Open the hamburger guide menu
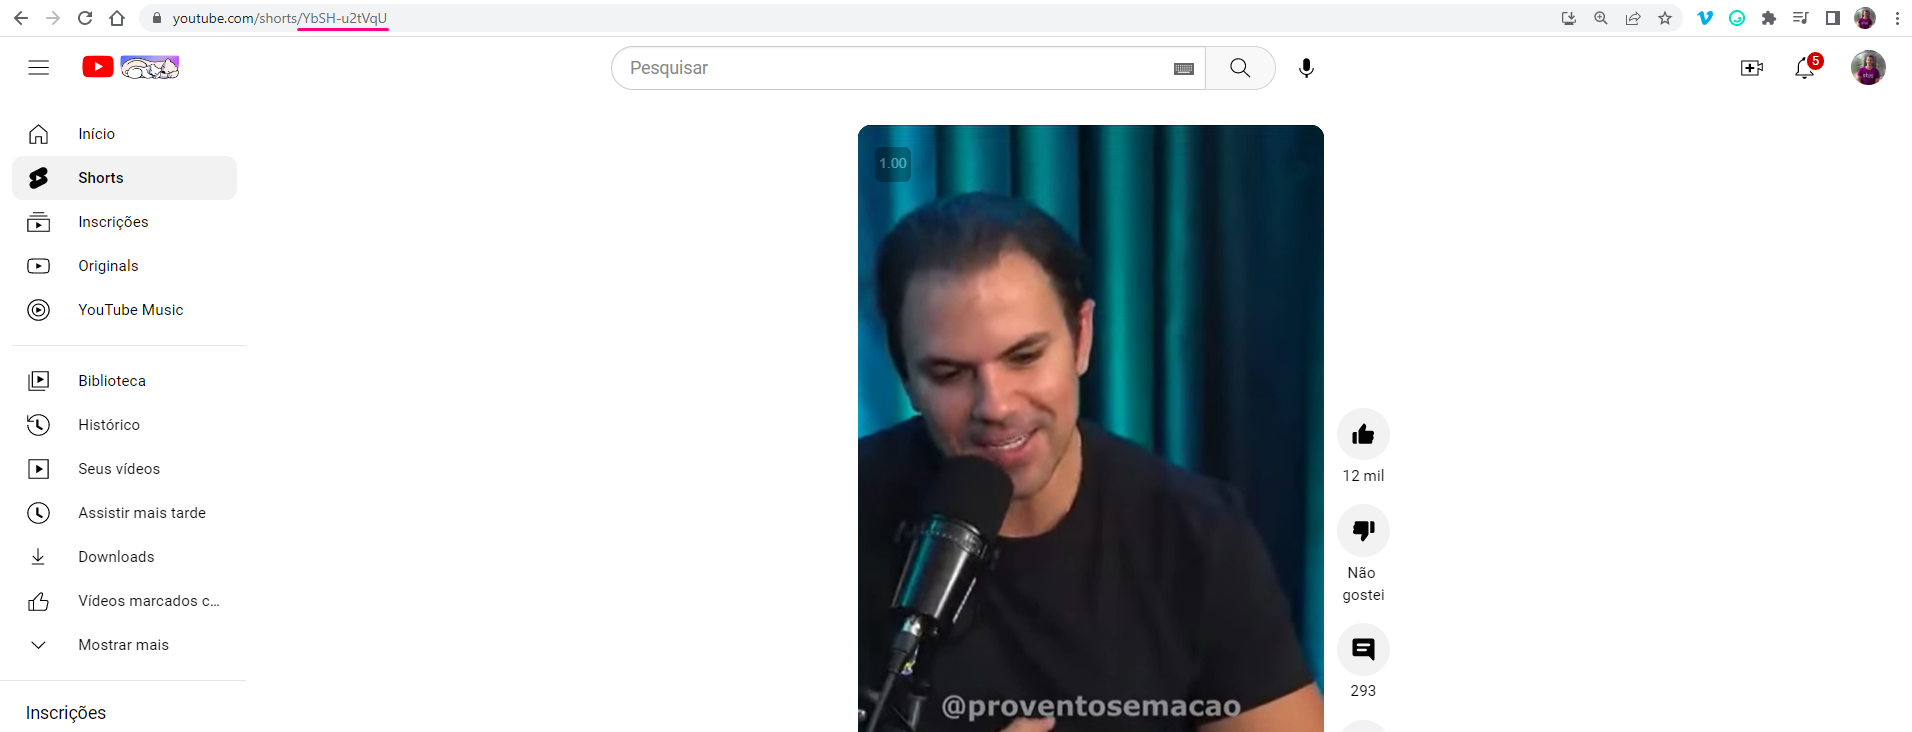 pyautogui.click(x=38, y=68)
